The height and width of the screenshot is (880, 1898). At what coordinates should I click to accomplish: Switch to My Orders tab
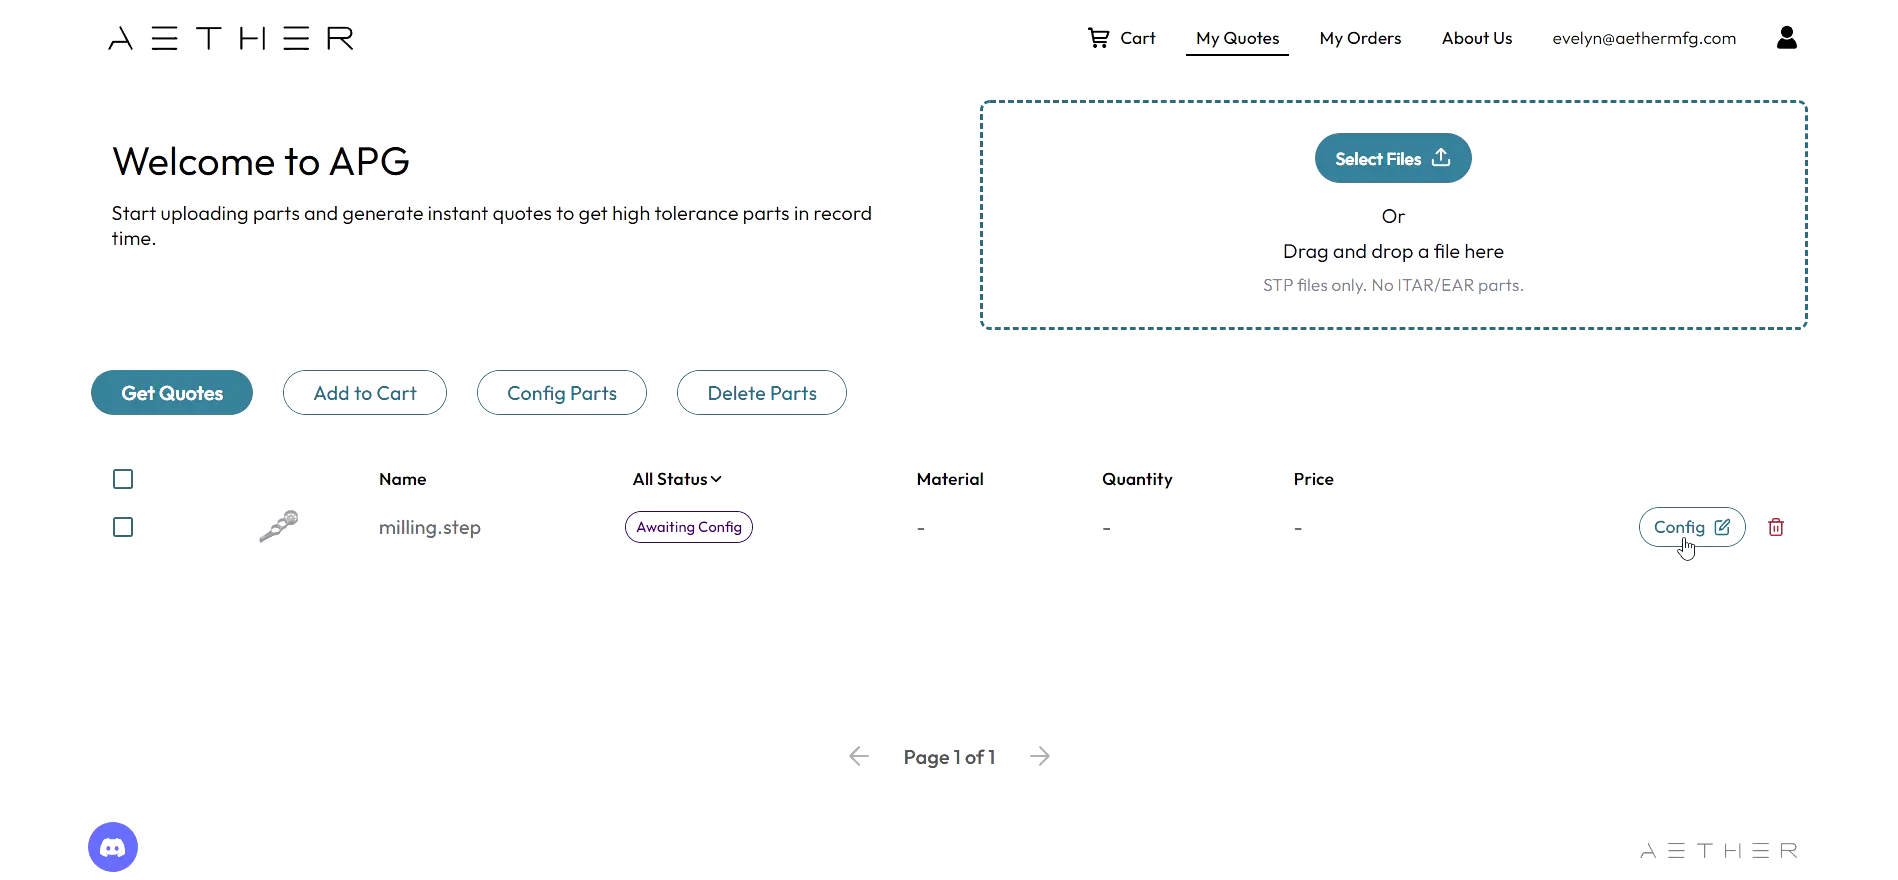(x=1360, y=38)
